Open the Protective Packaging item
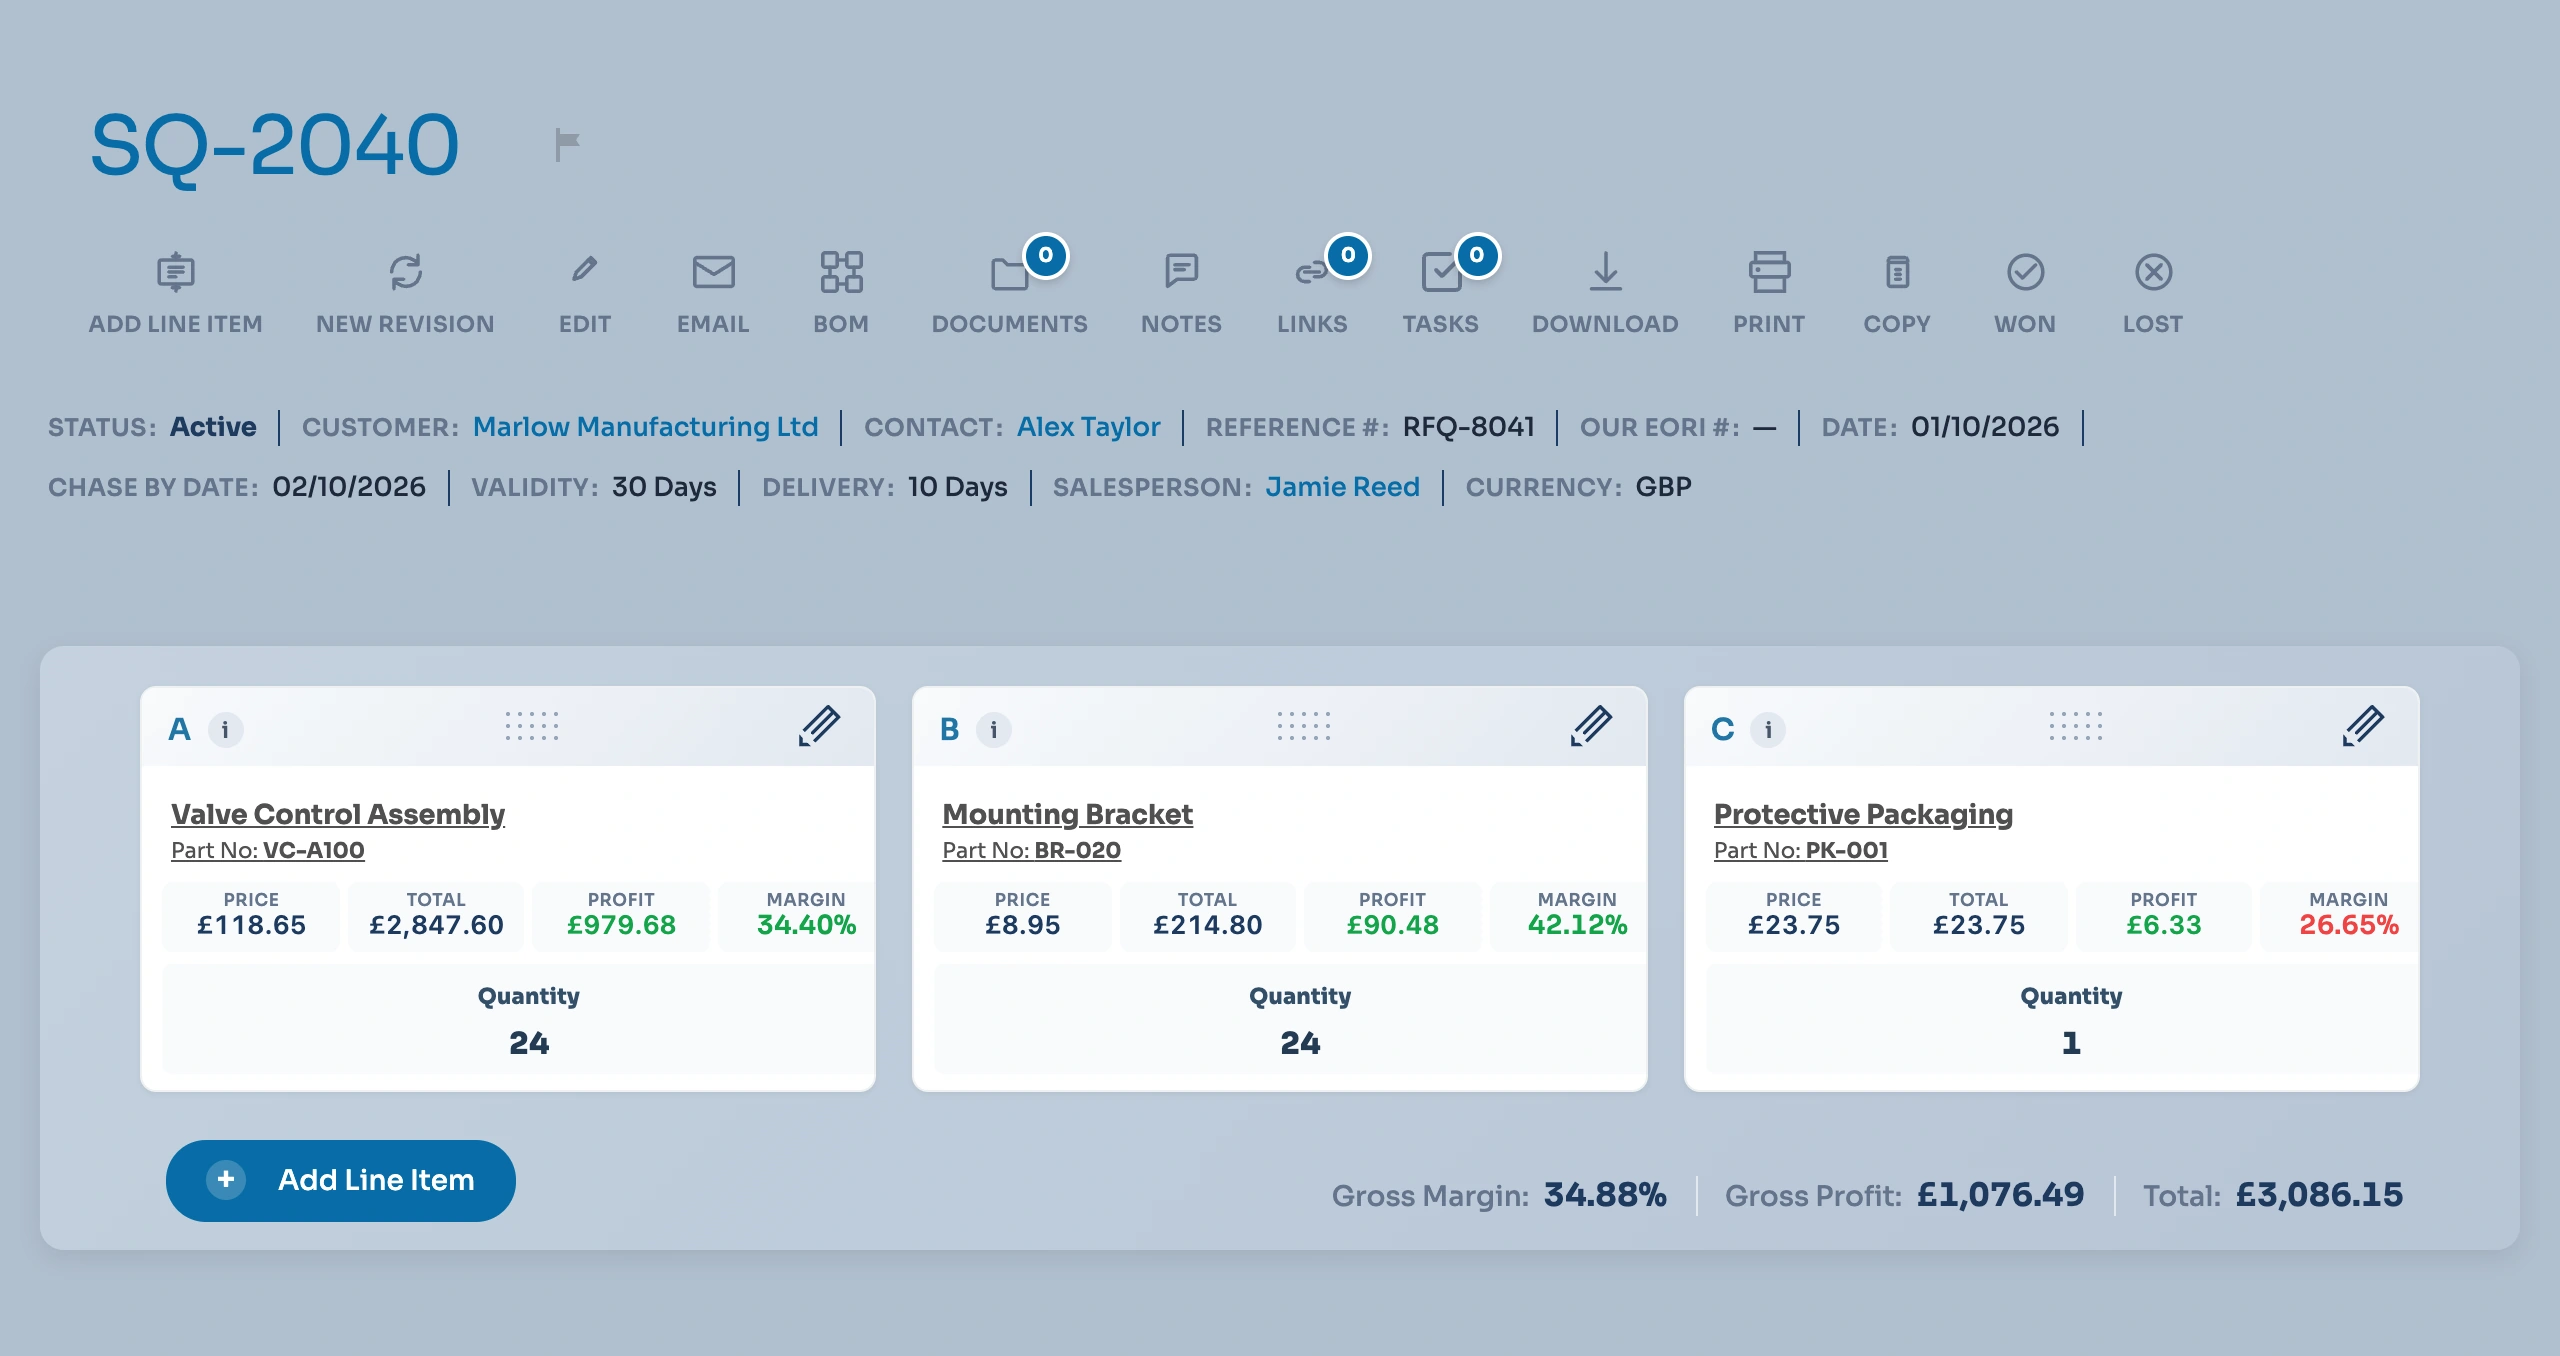The width and height of the screenshot is (2560, 1356). pos(1863,814)
